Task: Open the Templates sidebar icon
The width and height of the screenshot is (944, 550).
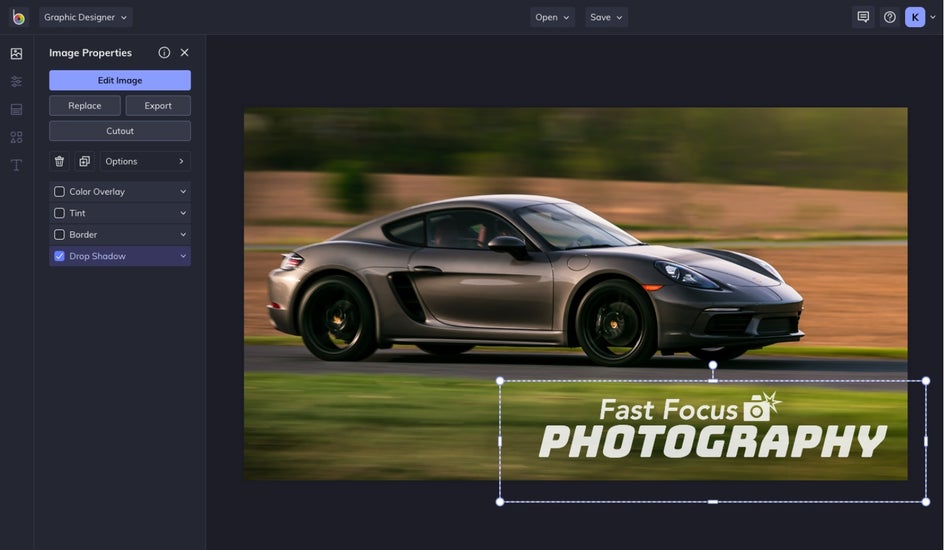Action: pos(16,109)
